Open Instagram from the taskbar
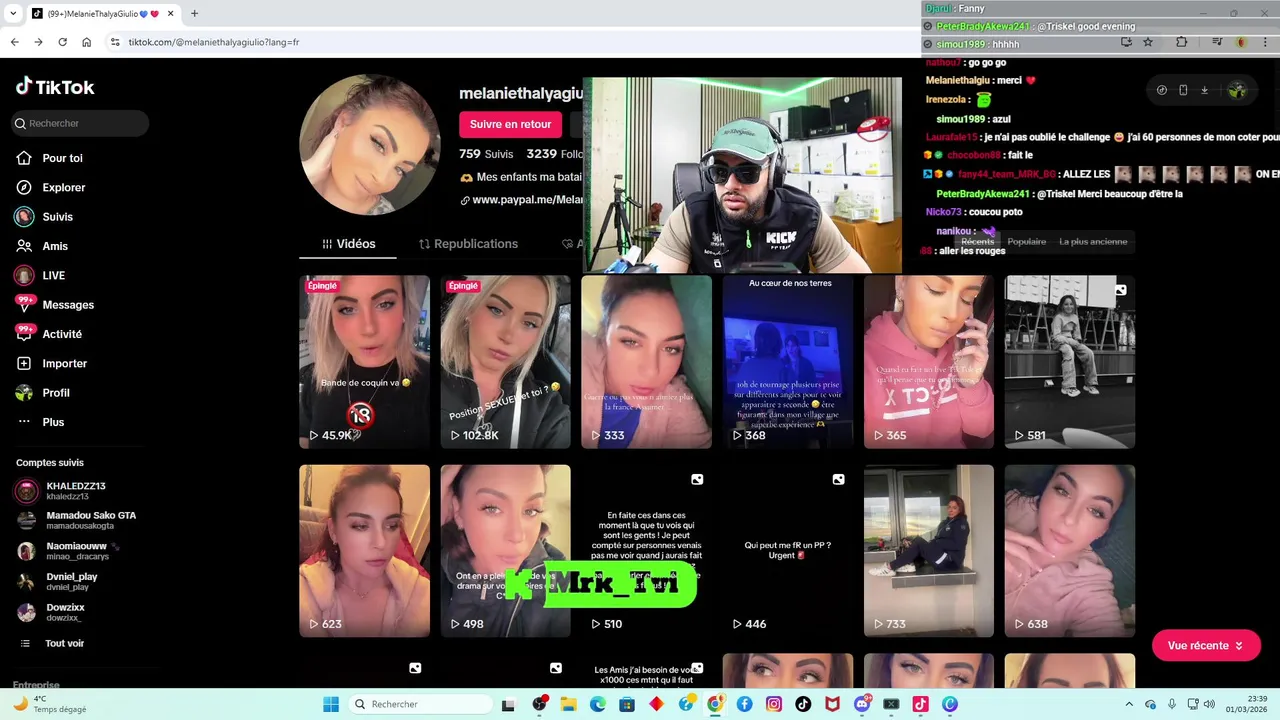1280x720 pixels. click(x=774, y=704)
